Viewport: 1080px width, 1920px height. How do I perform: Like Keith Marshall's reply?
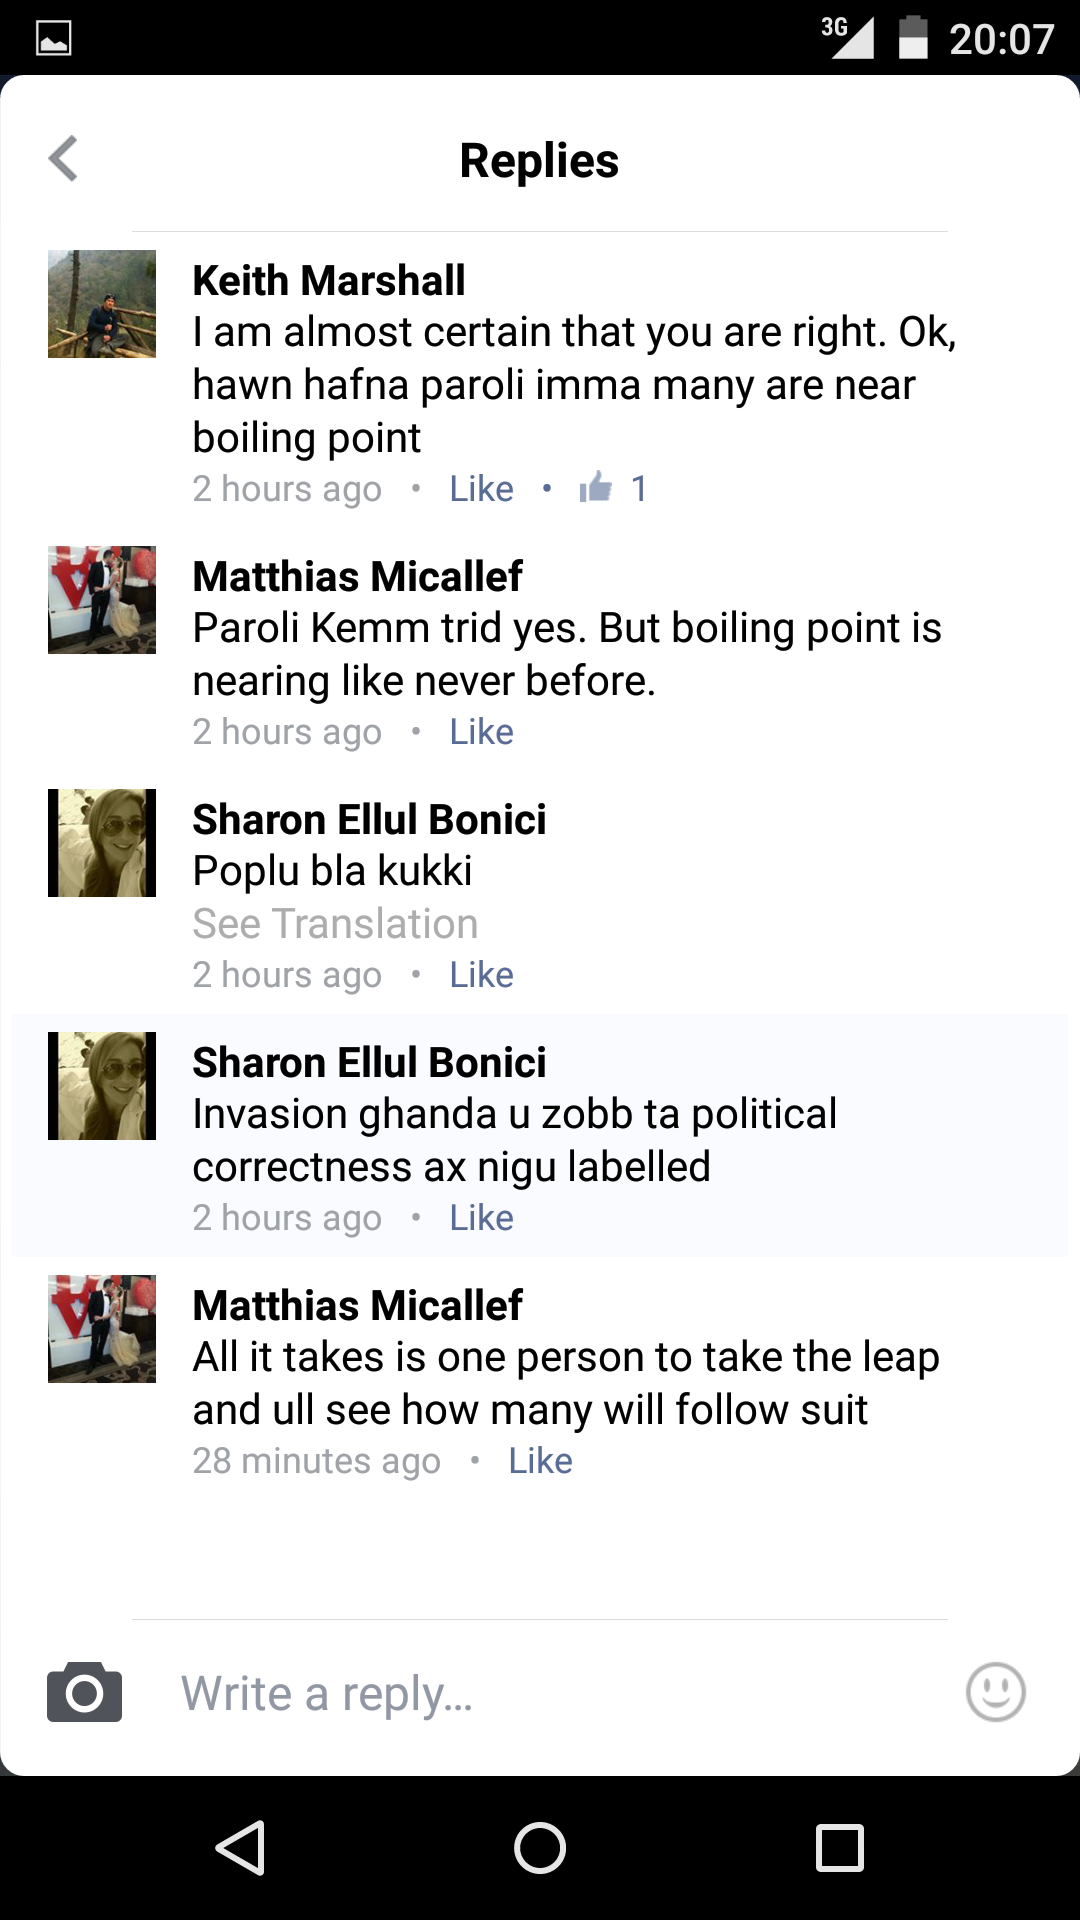(481, 488)
